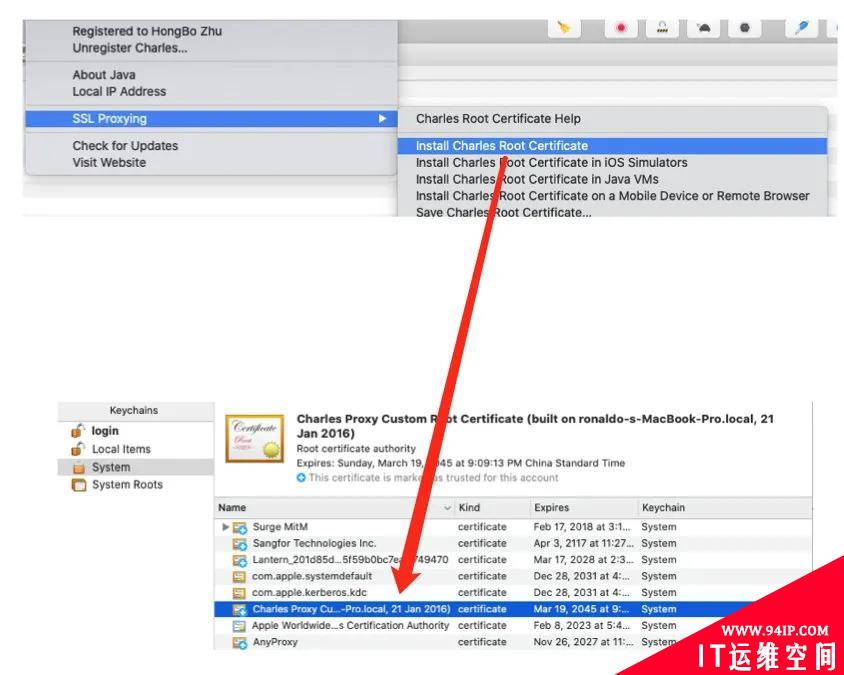844x675 pixels.
Task: Toggle Breakpoints hexagon toolbar icon
Action: tap(744, 27)
